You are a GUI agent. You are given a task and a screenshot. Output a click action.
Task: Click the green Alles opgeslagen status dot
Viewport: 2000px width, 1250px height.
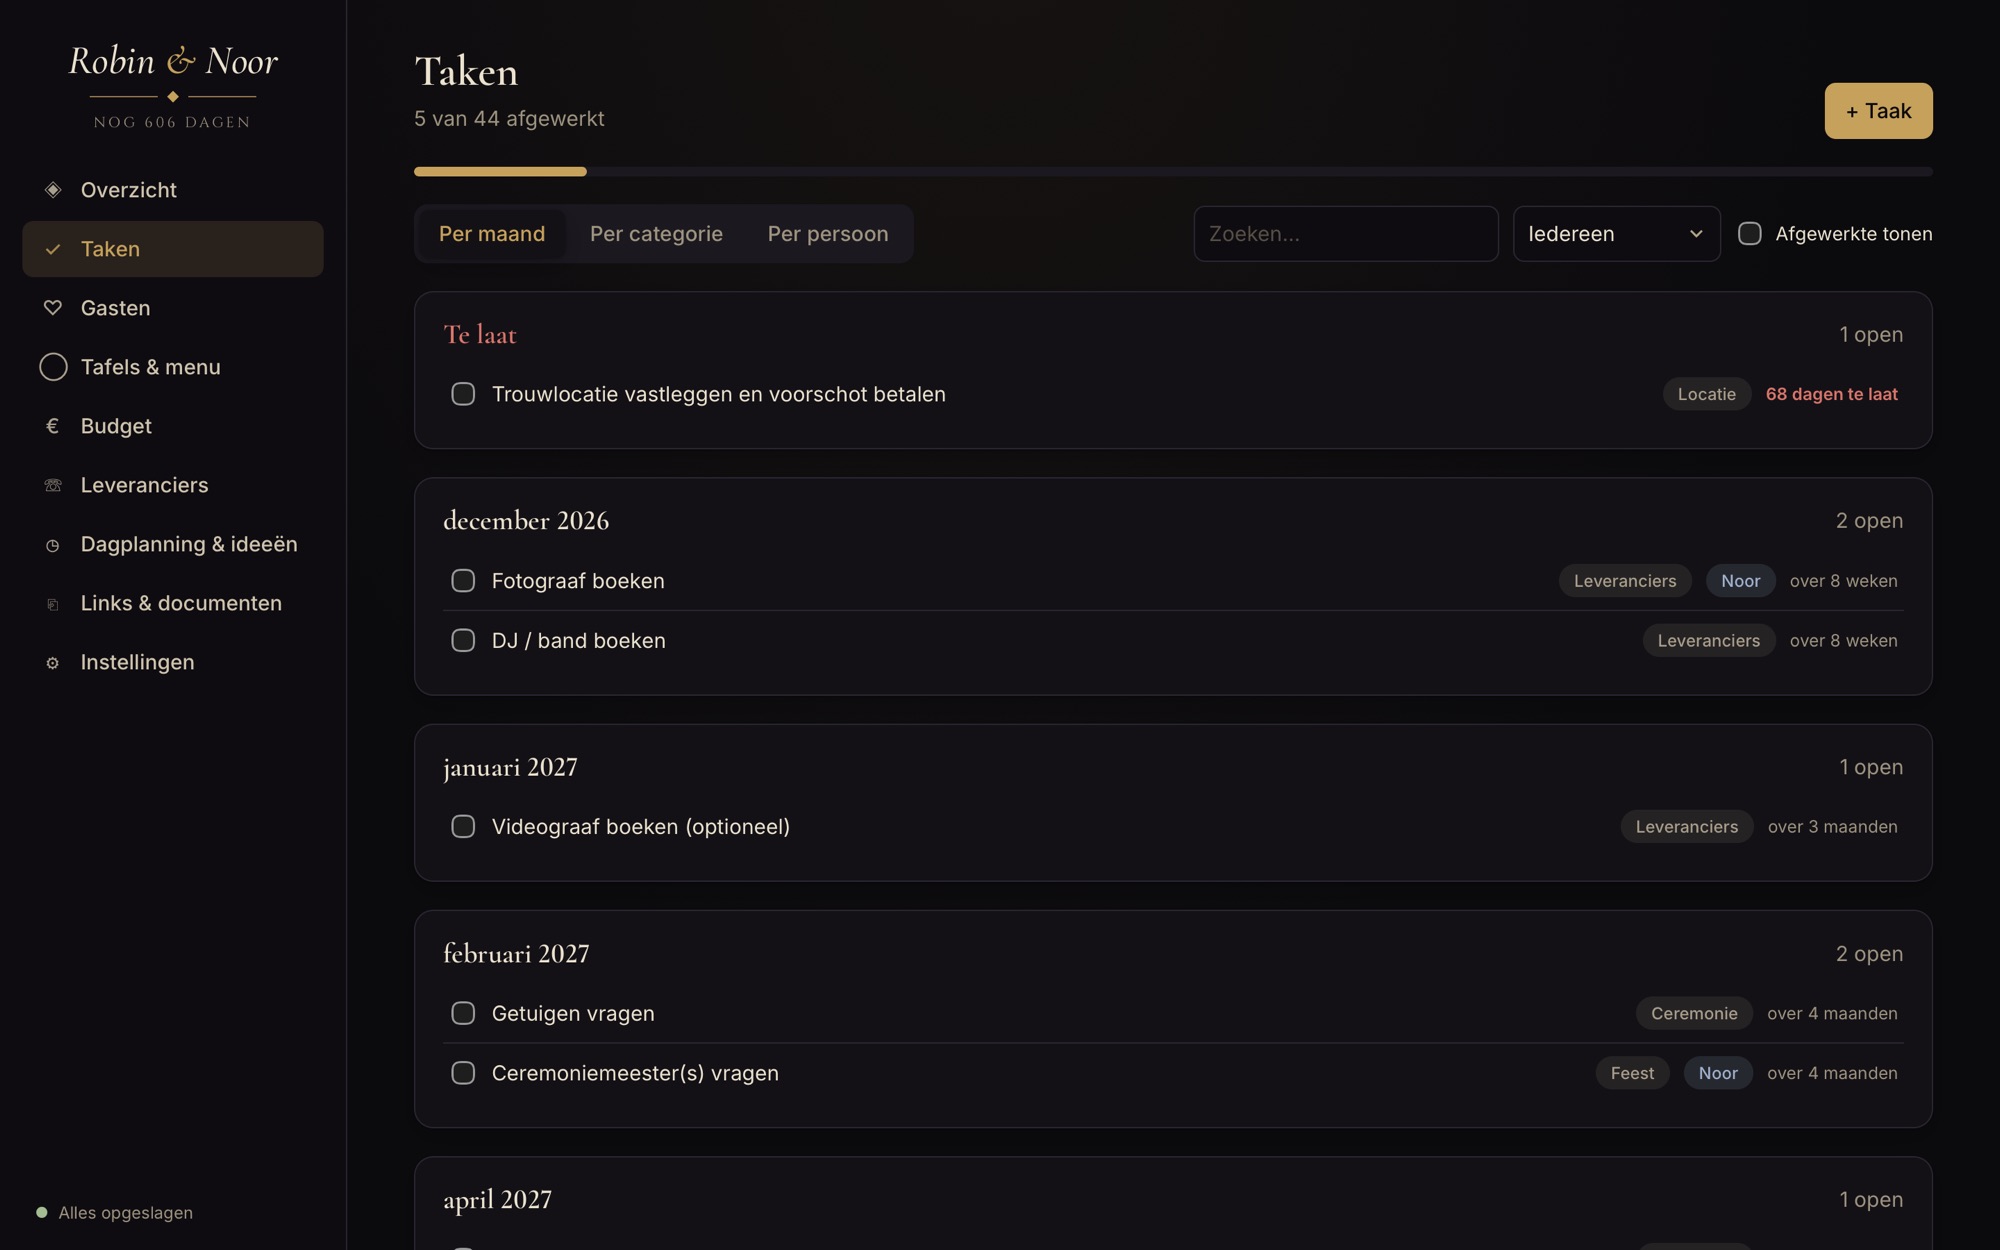42,1212
